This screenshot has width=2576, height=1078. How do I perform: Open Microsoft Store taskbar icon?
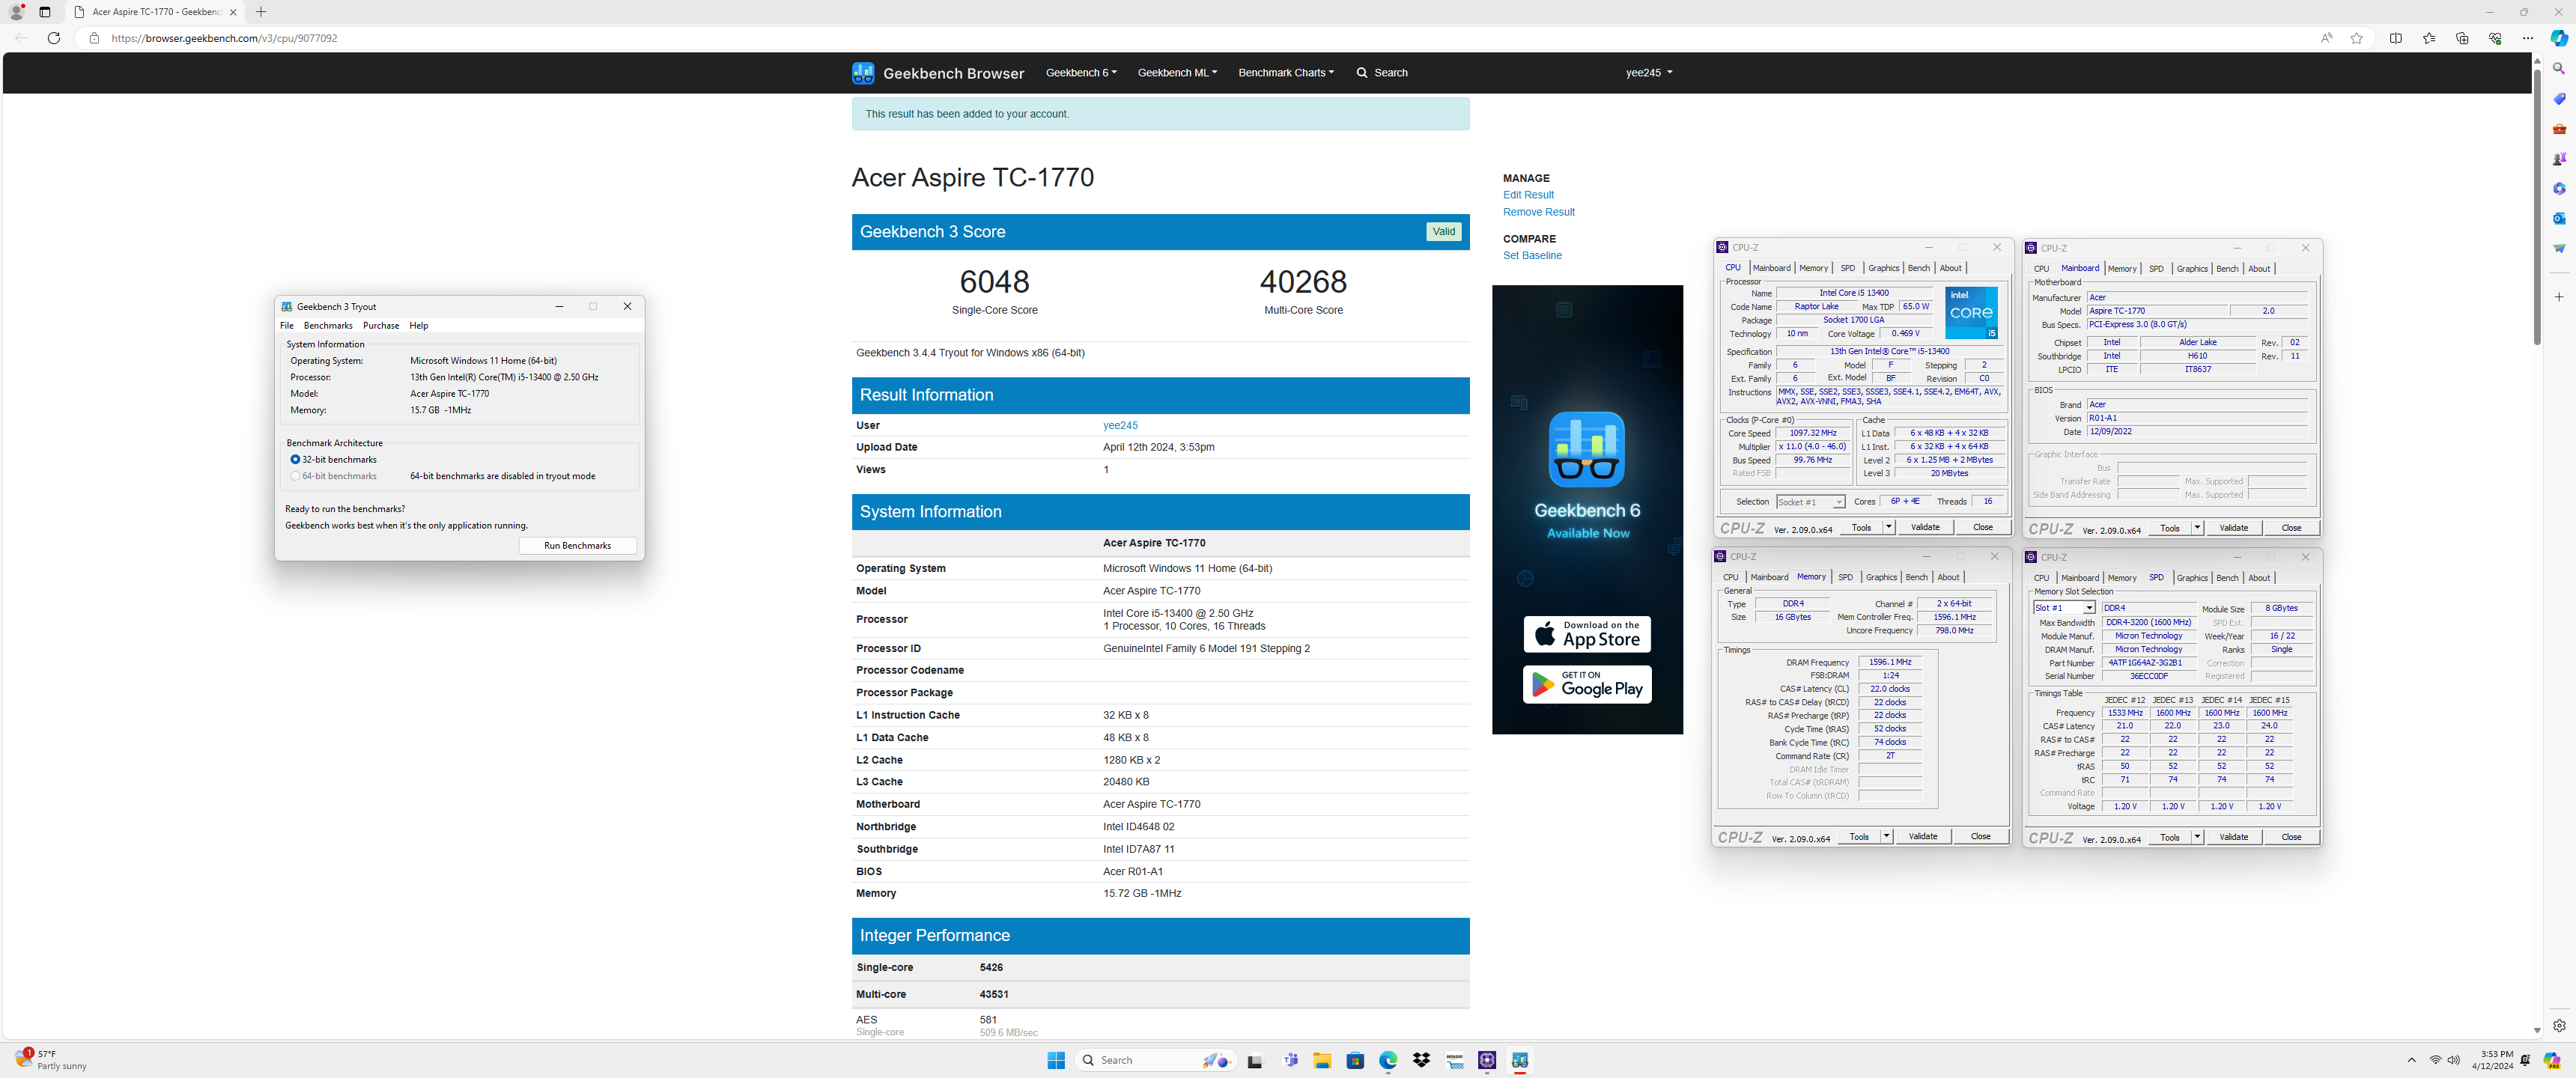1355,1061
